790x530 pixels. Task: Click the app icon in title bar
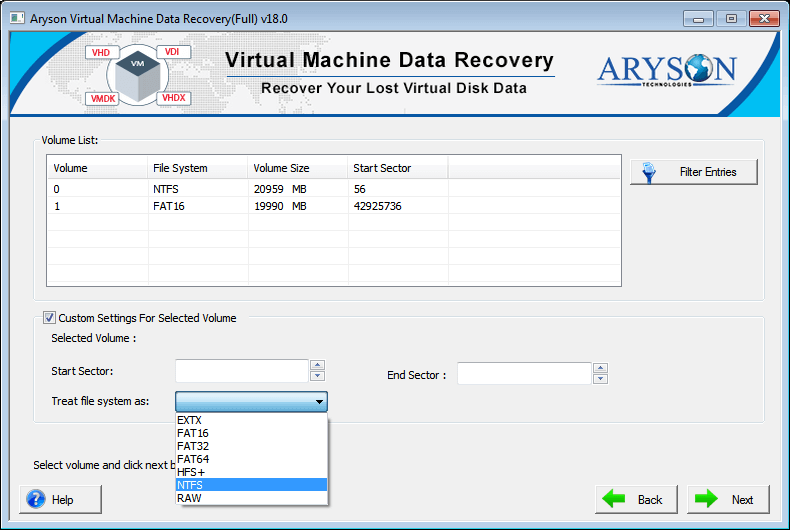coord(17,18)
